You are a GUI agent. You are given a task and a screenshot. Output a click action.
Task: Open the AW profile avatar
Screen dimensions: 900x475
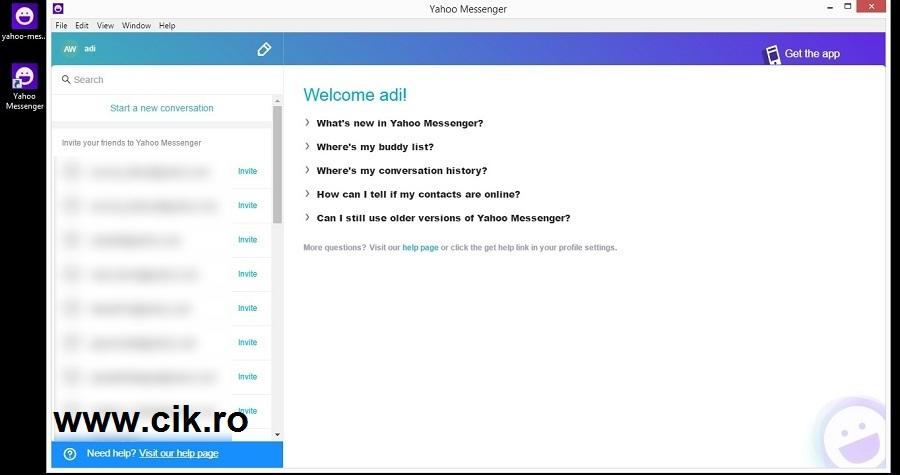coord(70,49)
